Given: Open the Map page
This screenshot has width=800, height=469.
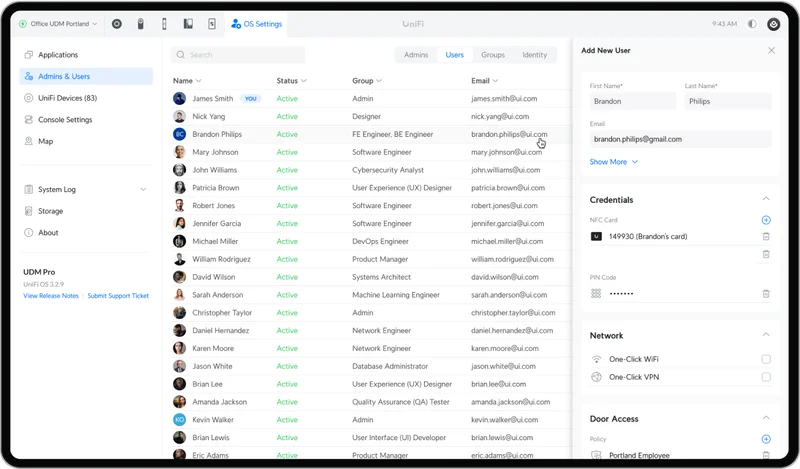Looking at the screenshot, I should coord(86,141).
